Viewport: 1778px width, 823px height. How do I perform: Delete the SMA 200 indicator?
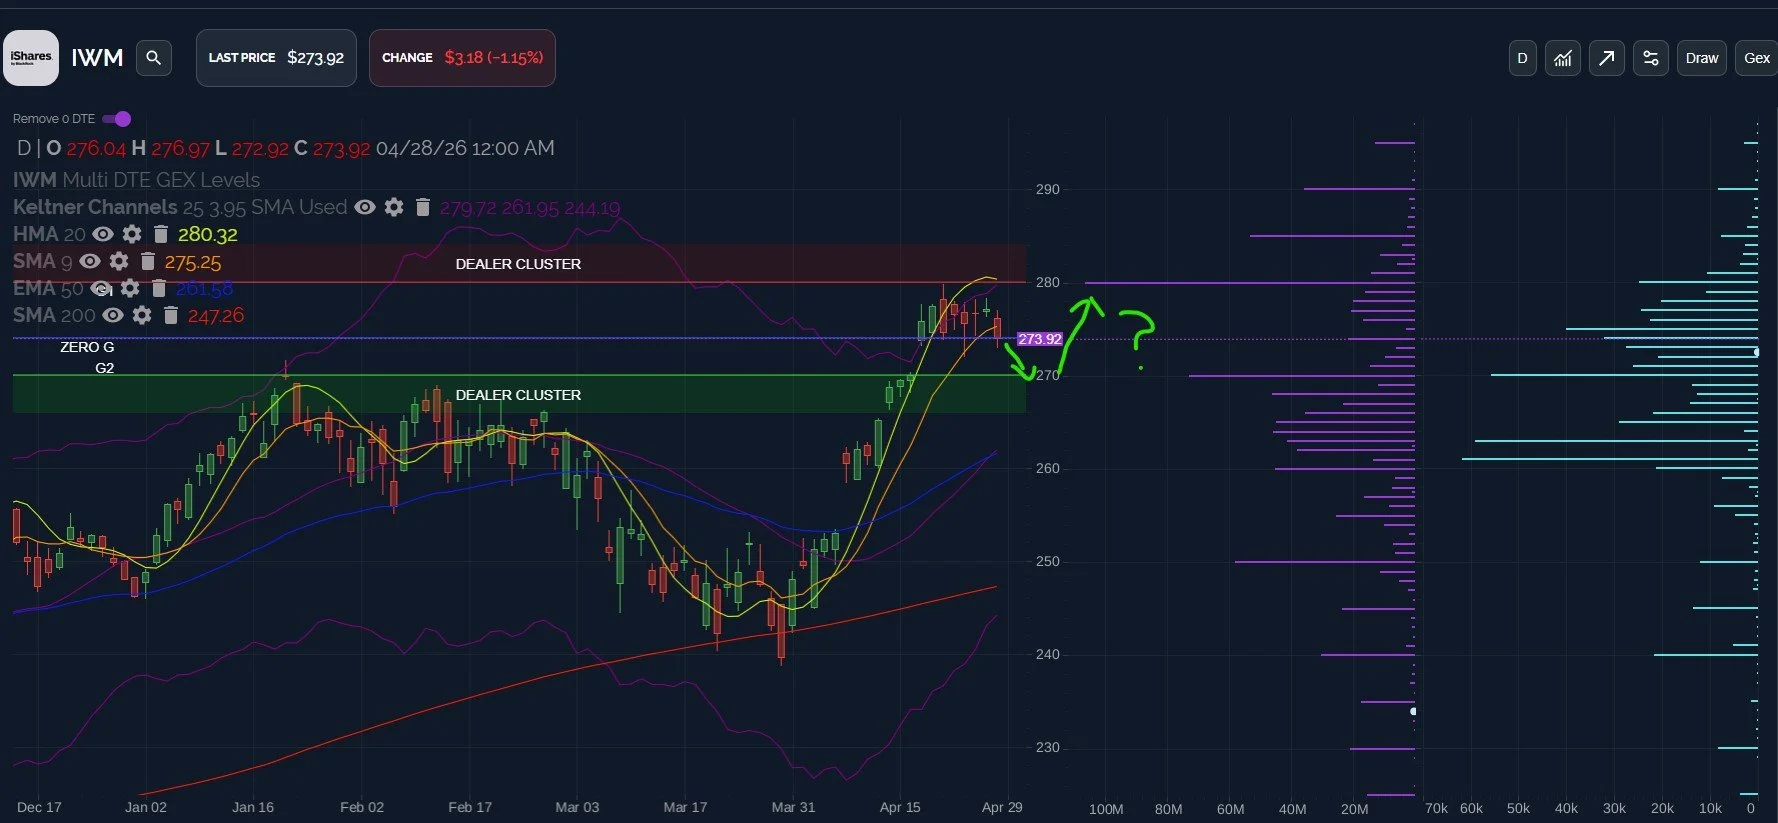171,315
